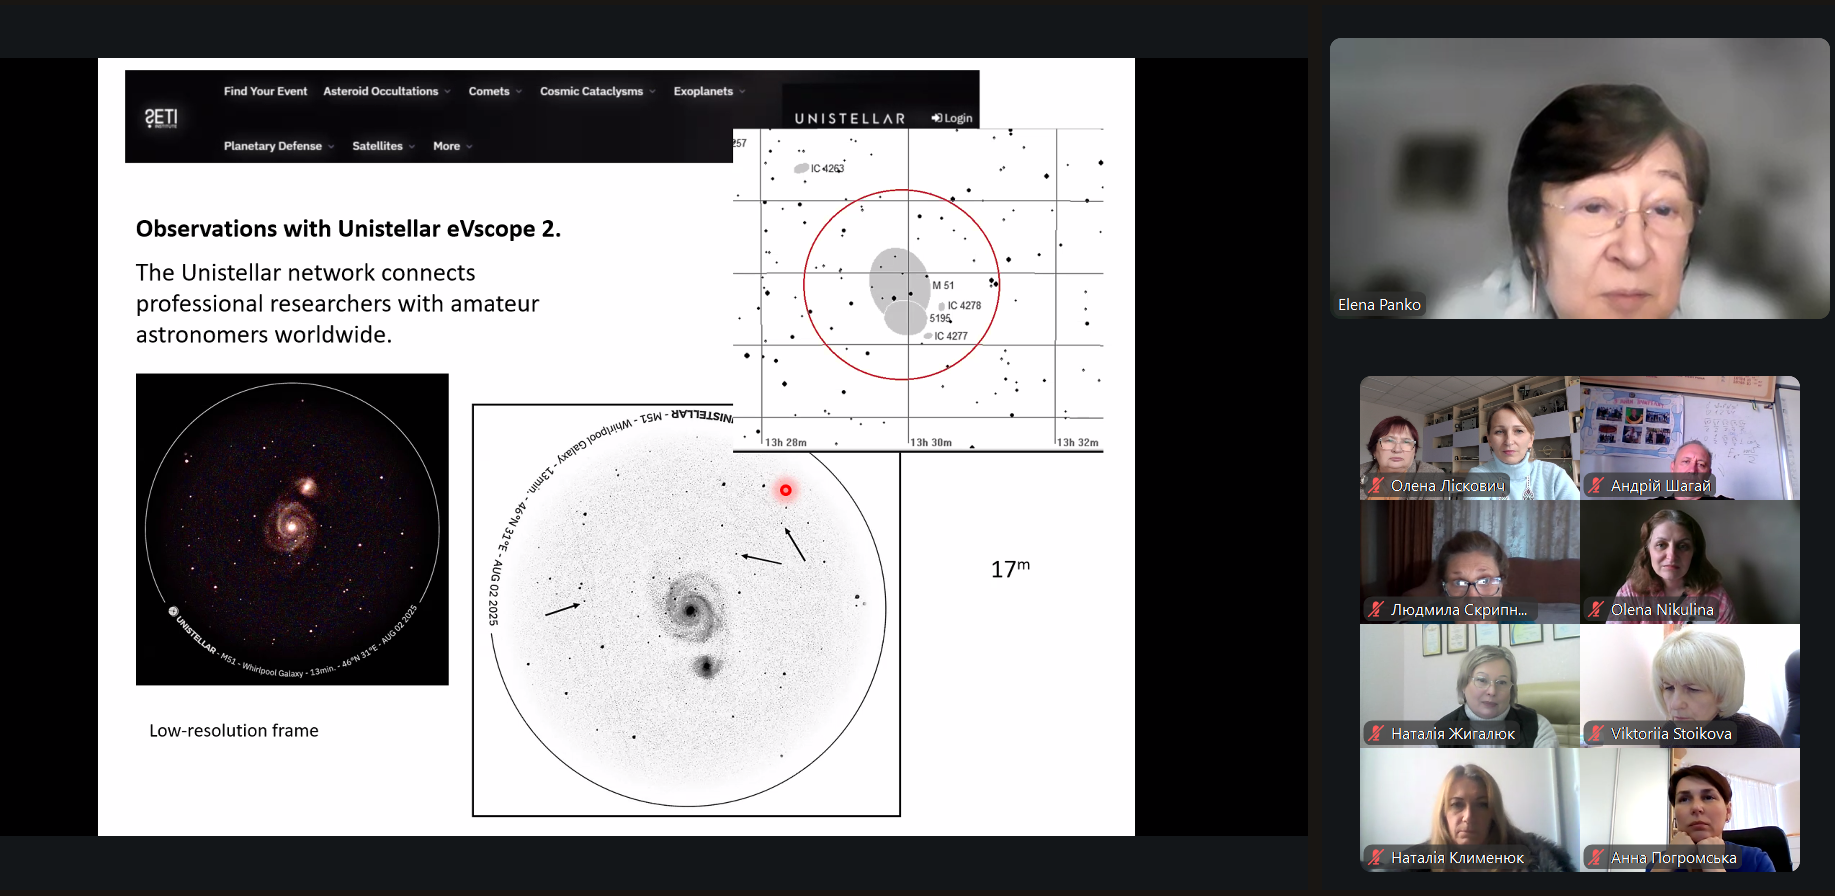Open the Exoplanets menu item
This screenshot has width=1835, height=896.
(708, 91)
